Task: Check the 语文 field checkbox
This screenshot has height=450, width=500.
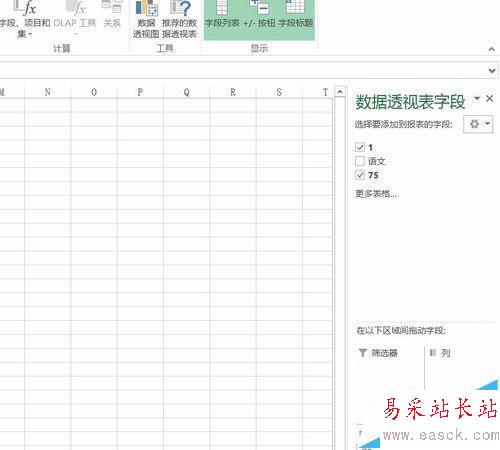Action: tap(360, 161)
